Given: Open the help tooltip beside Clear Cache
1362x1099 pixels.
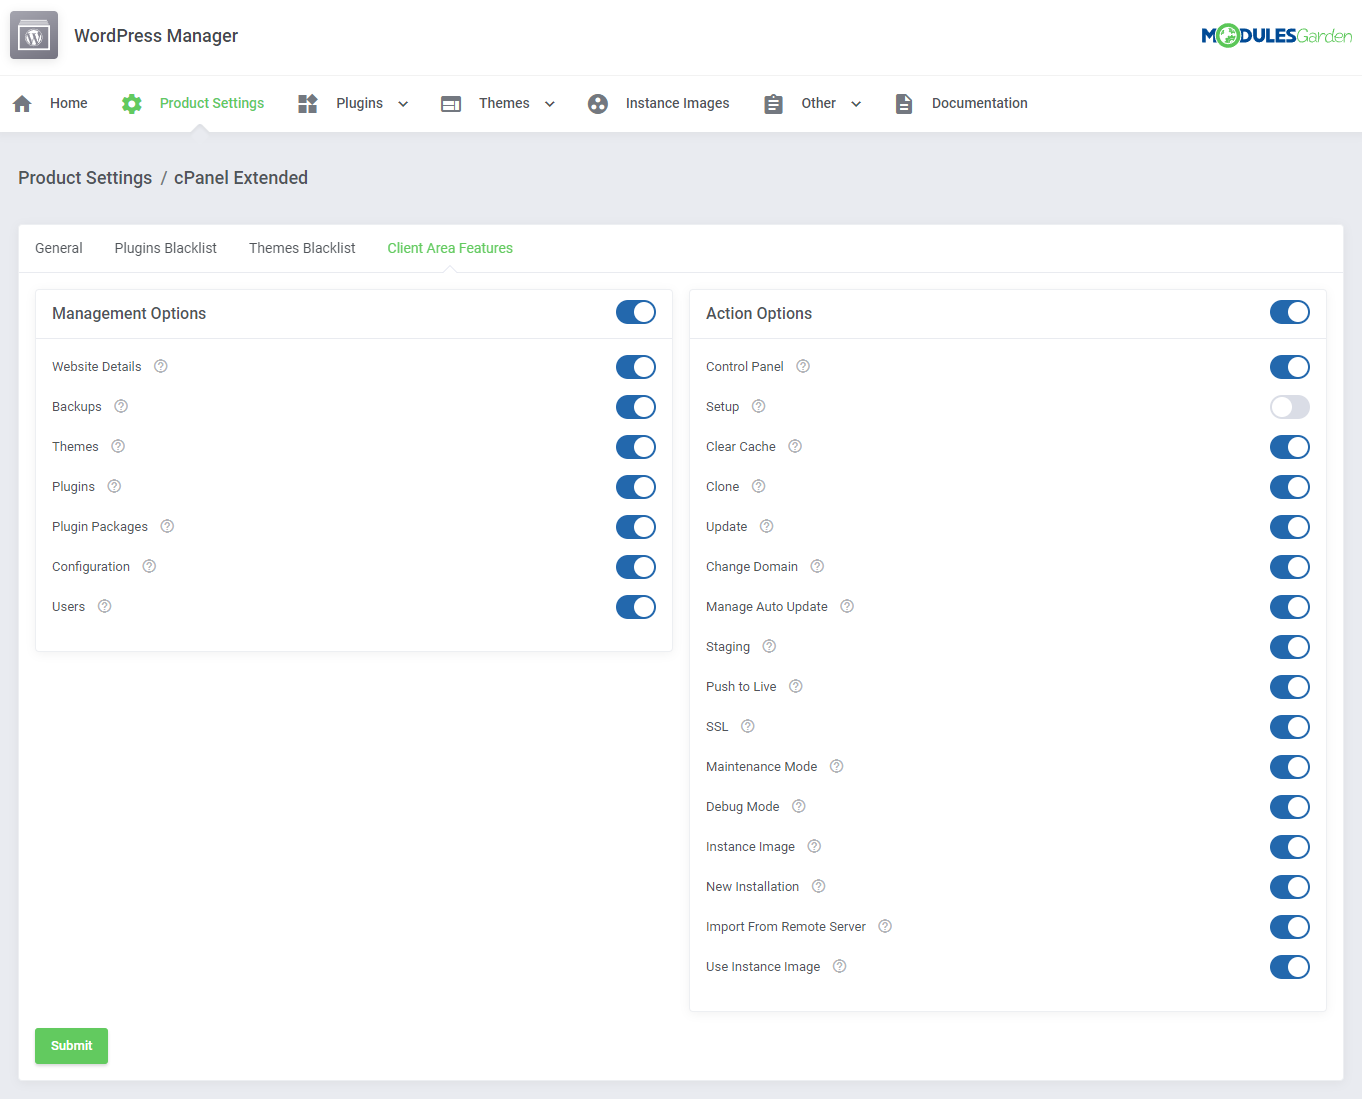Looking at the screenshot, I should [794, 446].
